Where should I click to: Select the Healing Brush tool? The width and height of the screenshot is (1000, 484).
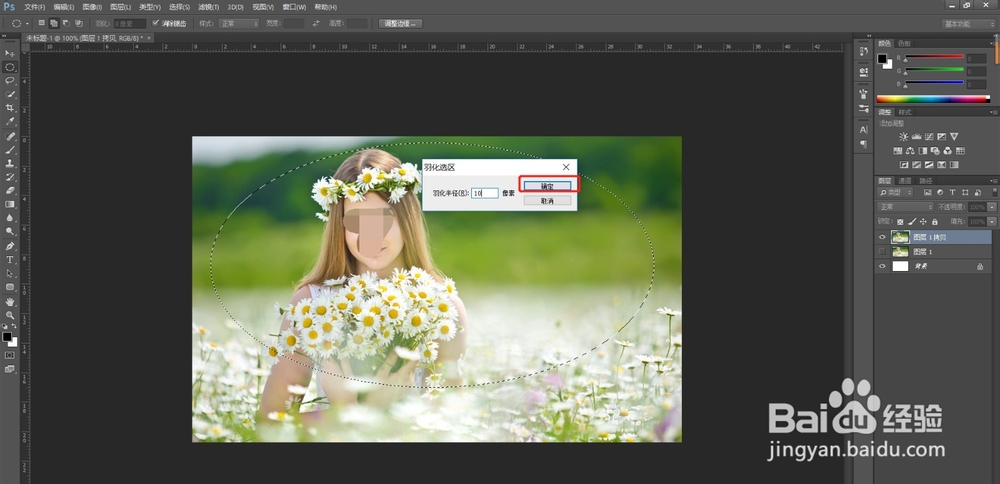[10, 136]
